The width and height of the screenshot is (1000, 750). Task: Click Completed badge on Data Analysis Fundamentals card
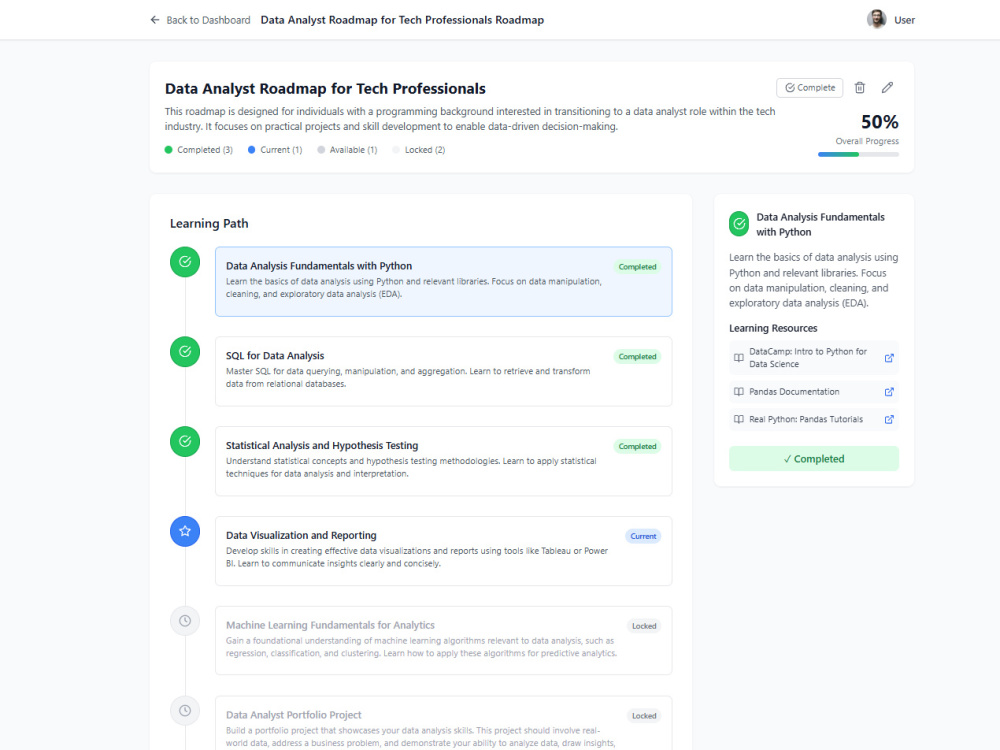tap(637, 267)
